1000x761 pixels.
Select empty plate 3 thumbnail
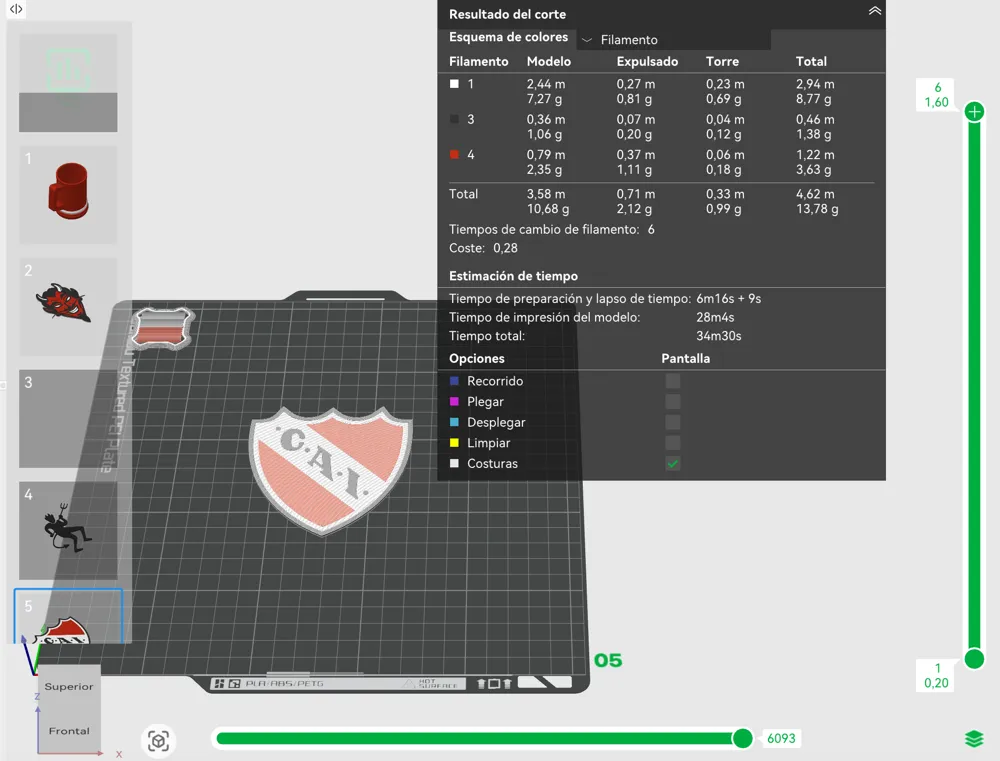pyautogui.click(x=68, y=418)
